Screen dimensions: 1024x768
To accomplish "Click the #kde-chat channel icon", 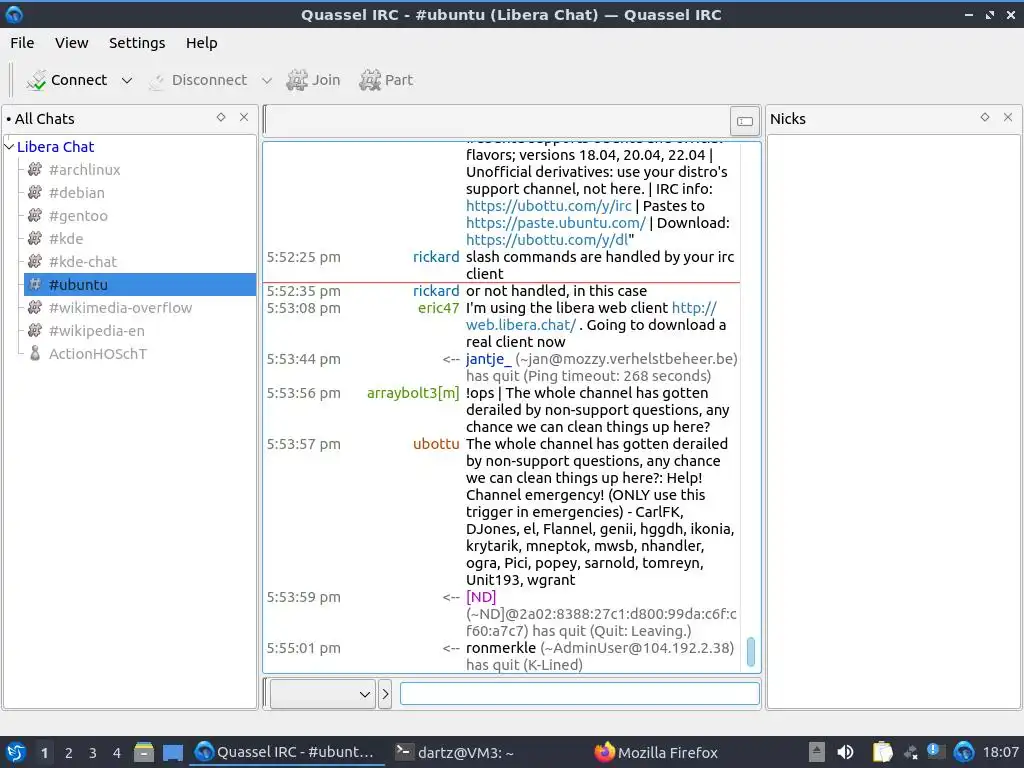I will [35, 261].
